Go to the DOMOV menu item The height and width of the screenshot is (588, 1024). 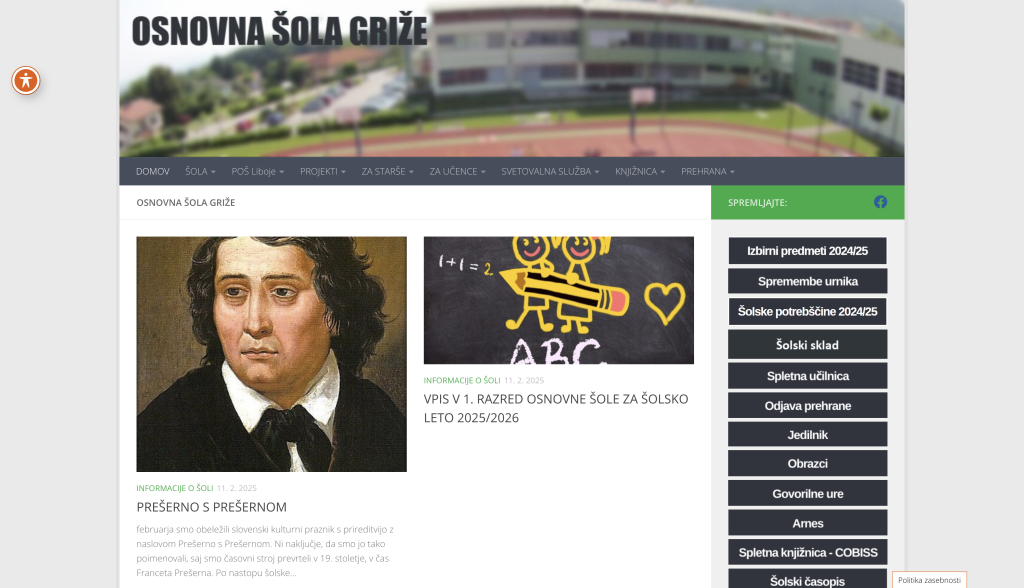[152, 171]
